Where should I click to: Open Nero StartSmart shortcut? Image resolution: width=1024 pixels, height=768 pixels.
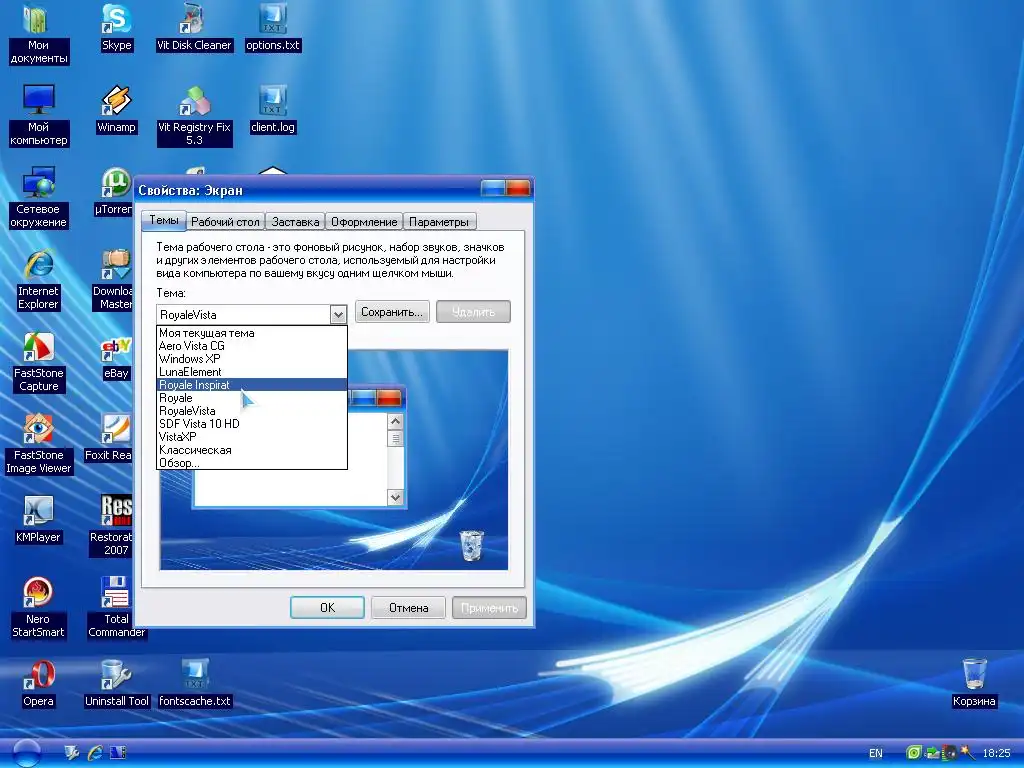tap(39, 608)
